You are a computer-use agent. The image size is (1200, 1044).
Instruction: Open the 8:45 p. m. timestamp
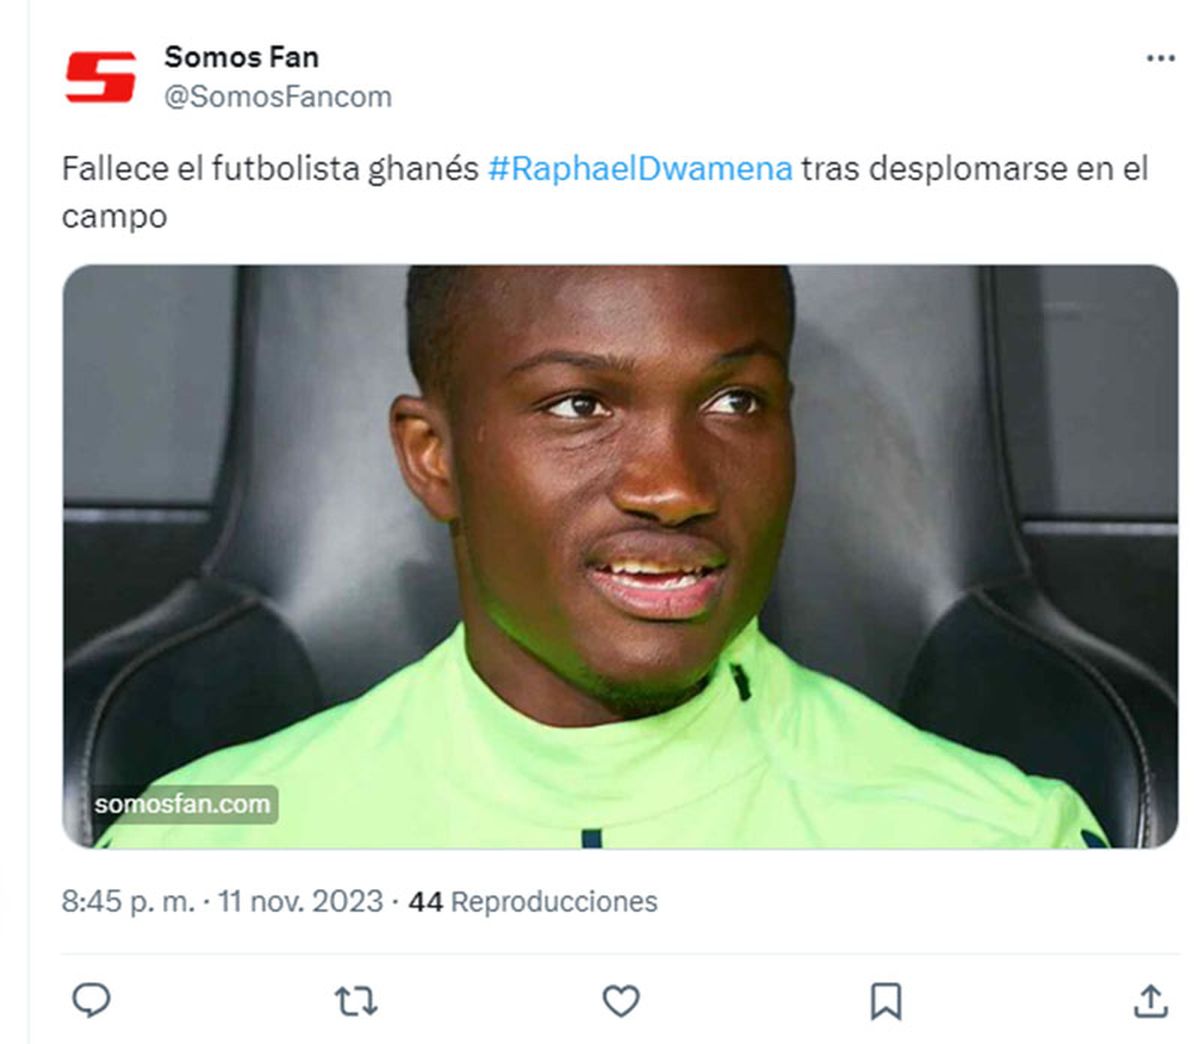(128, 901)
